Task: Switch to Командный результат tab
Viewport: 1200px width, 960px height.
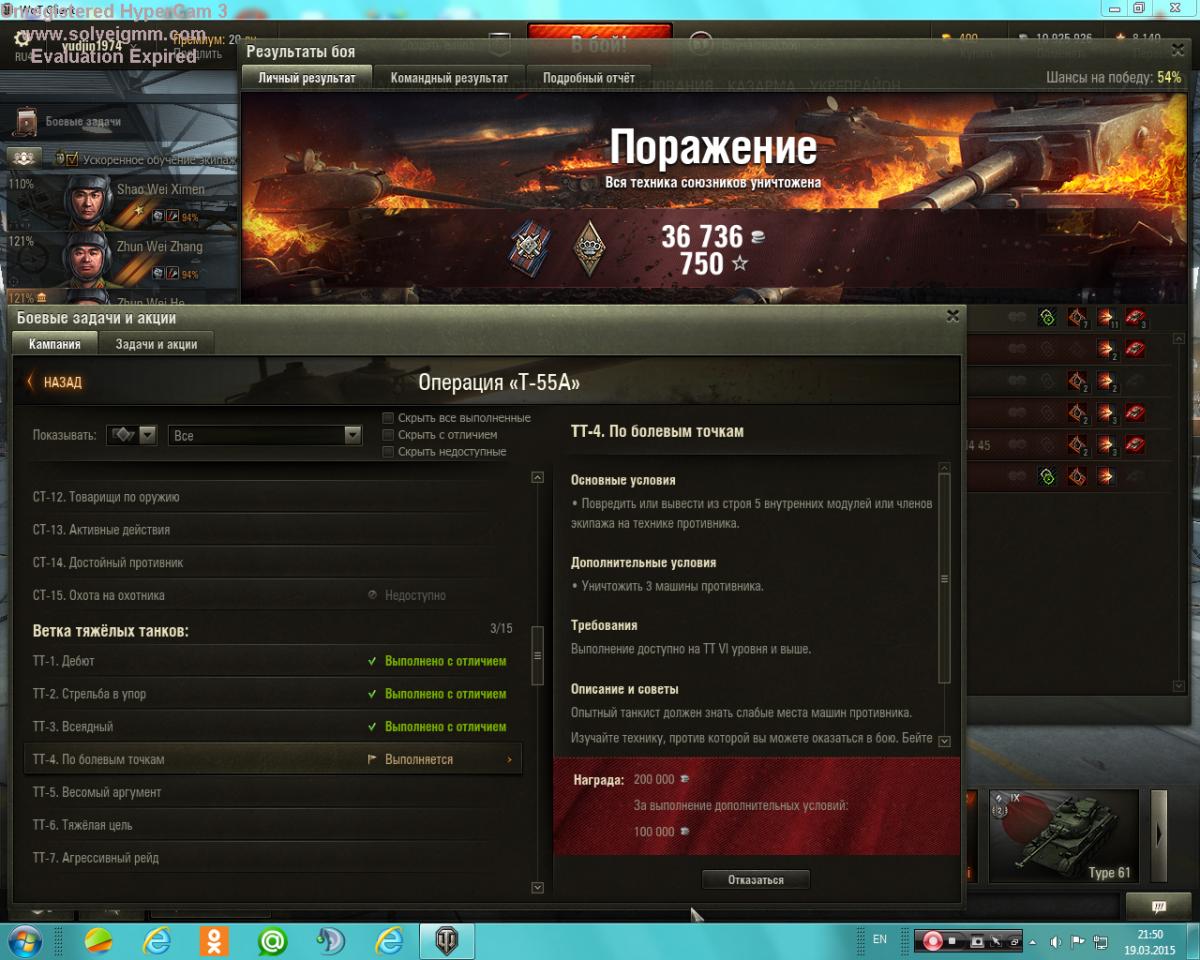Action: point(449,78)
